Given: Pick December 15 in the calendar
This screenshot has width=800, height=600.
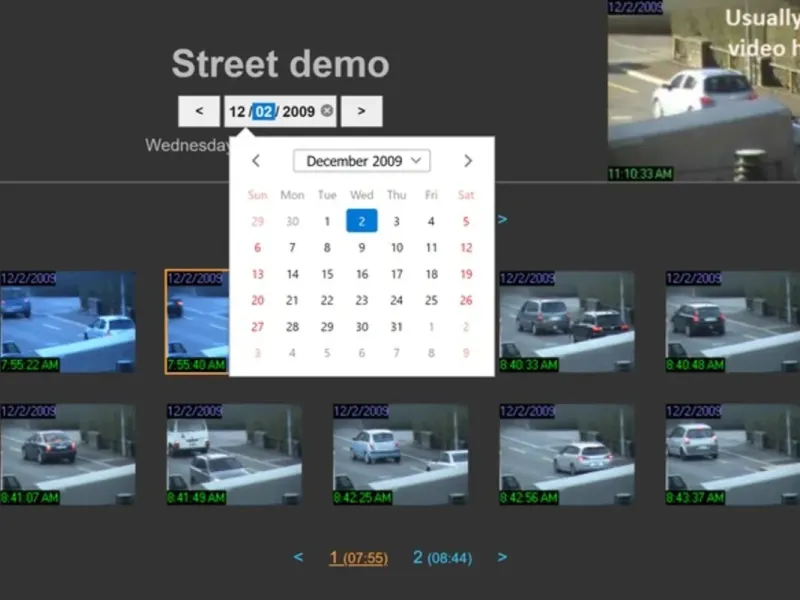Looking at the screenshot, I should point(327,274).
